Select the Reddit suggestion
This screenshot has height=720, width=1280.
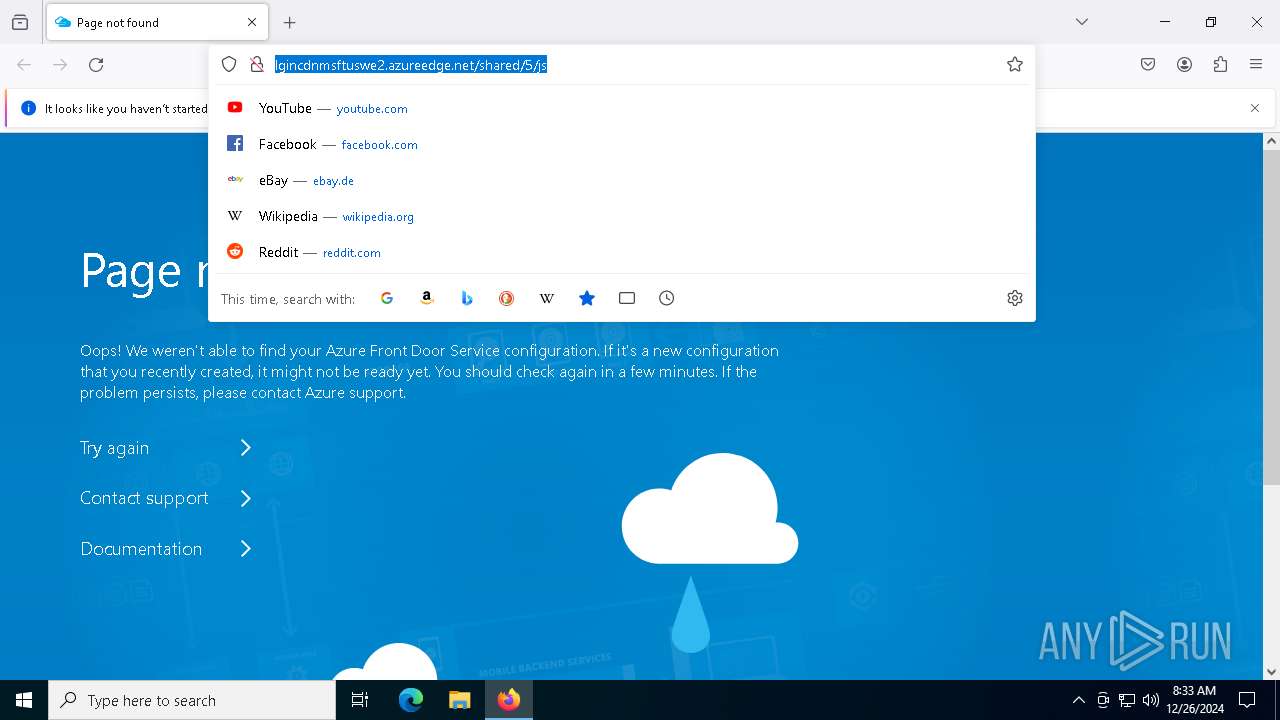[x=622, y=252]
